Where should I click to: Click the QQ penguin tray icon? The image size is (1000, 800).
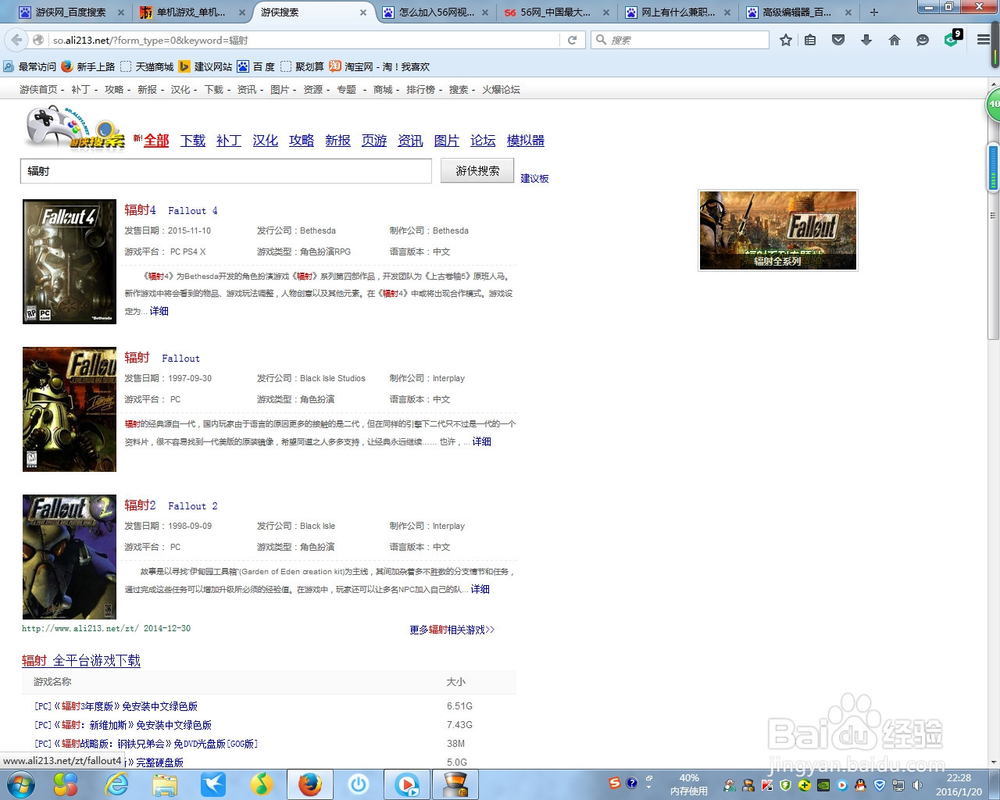click(860, 785)
